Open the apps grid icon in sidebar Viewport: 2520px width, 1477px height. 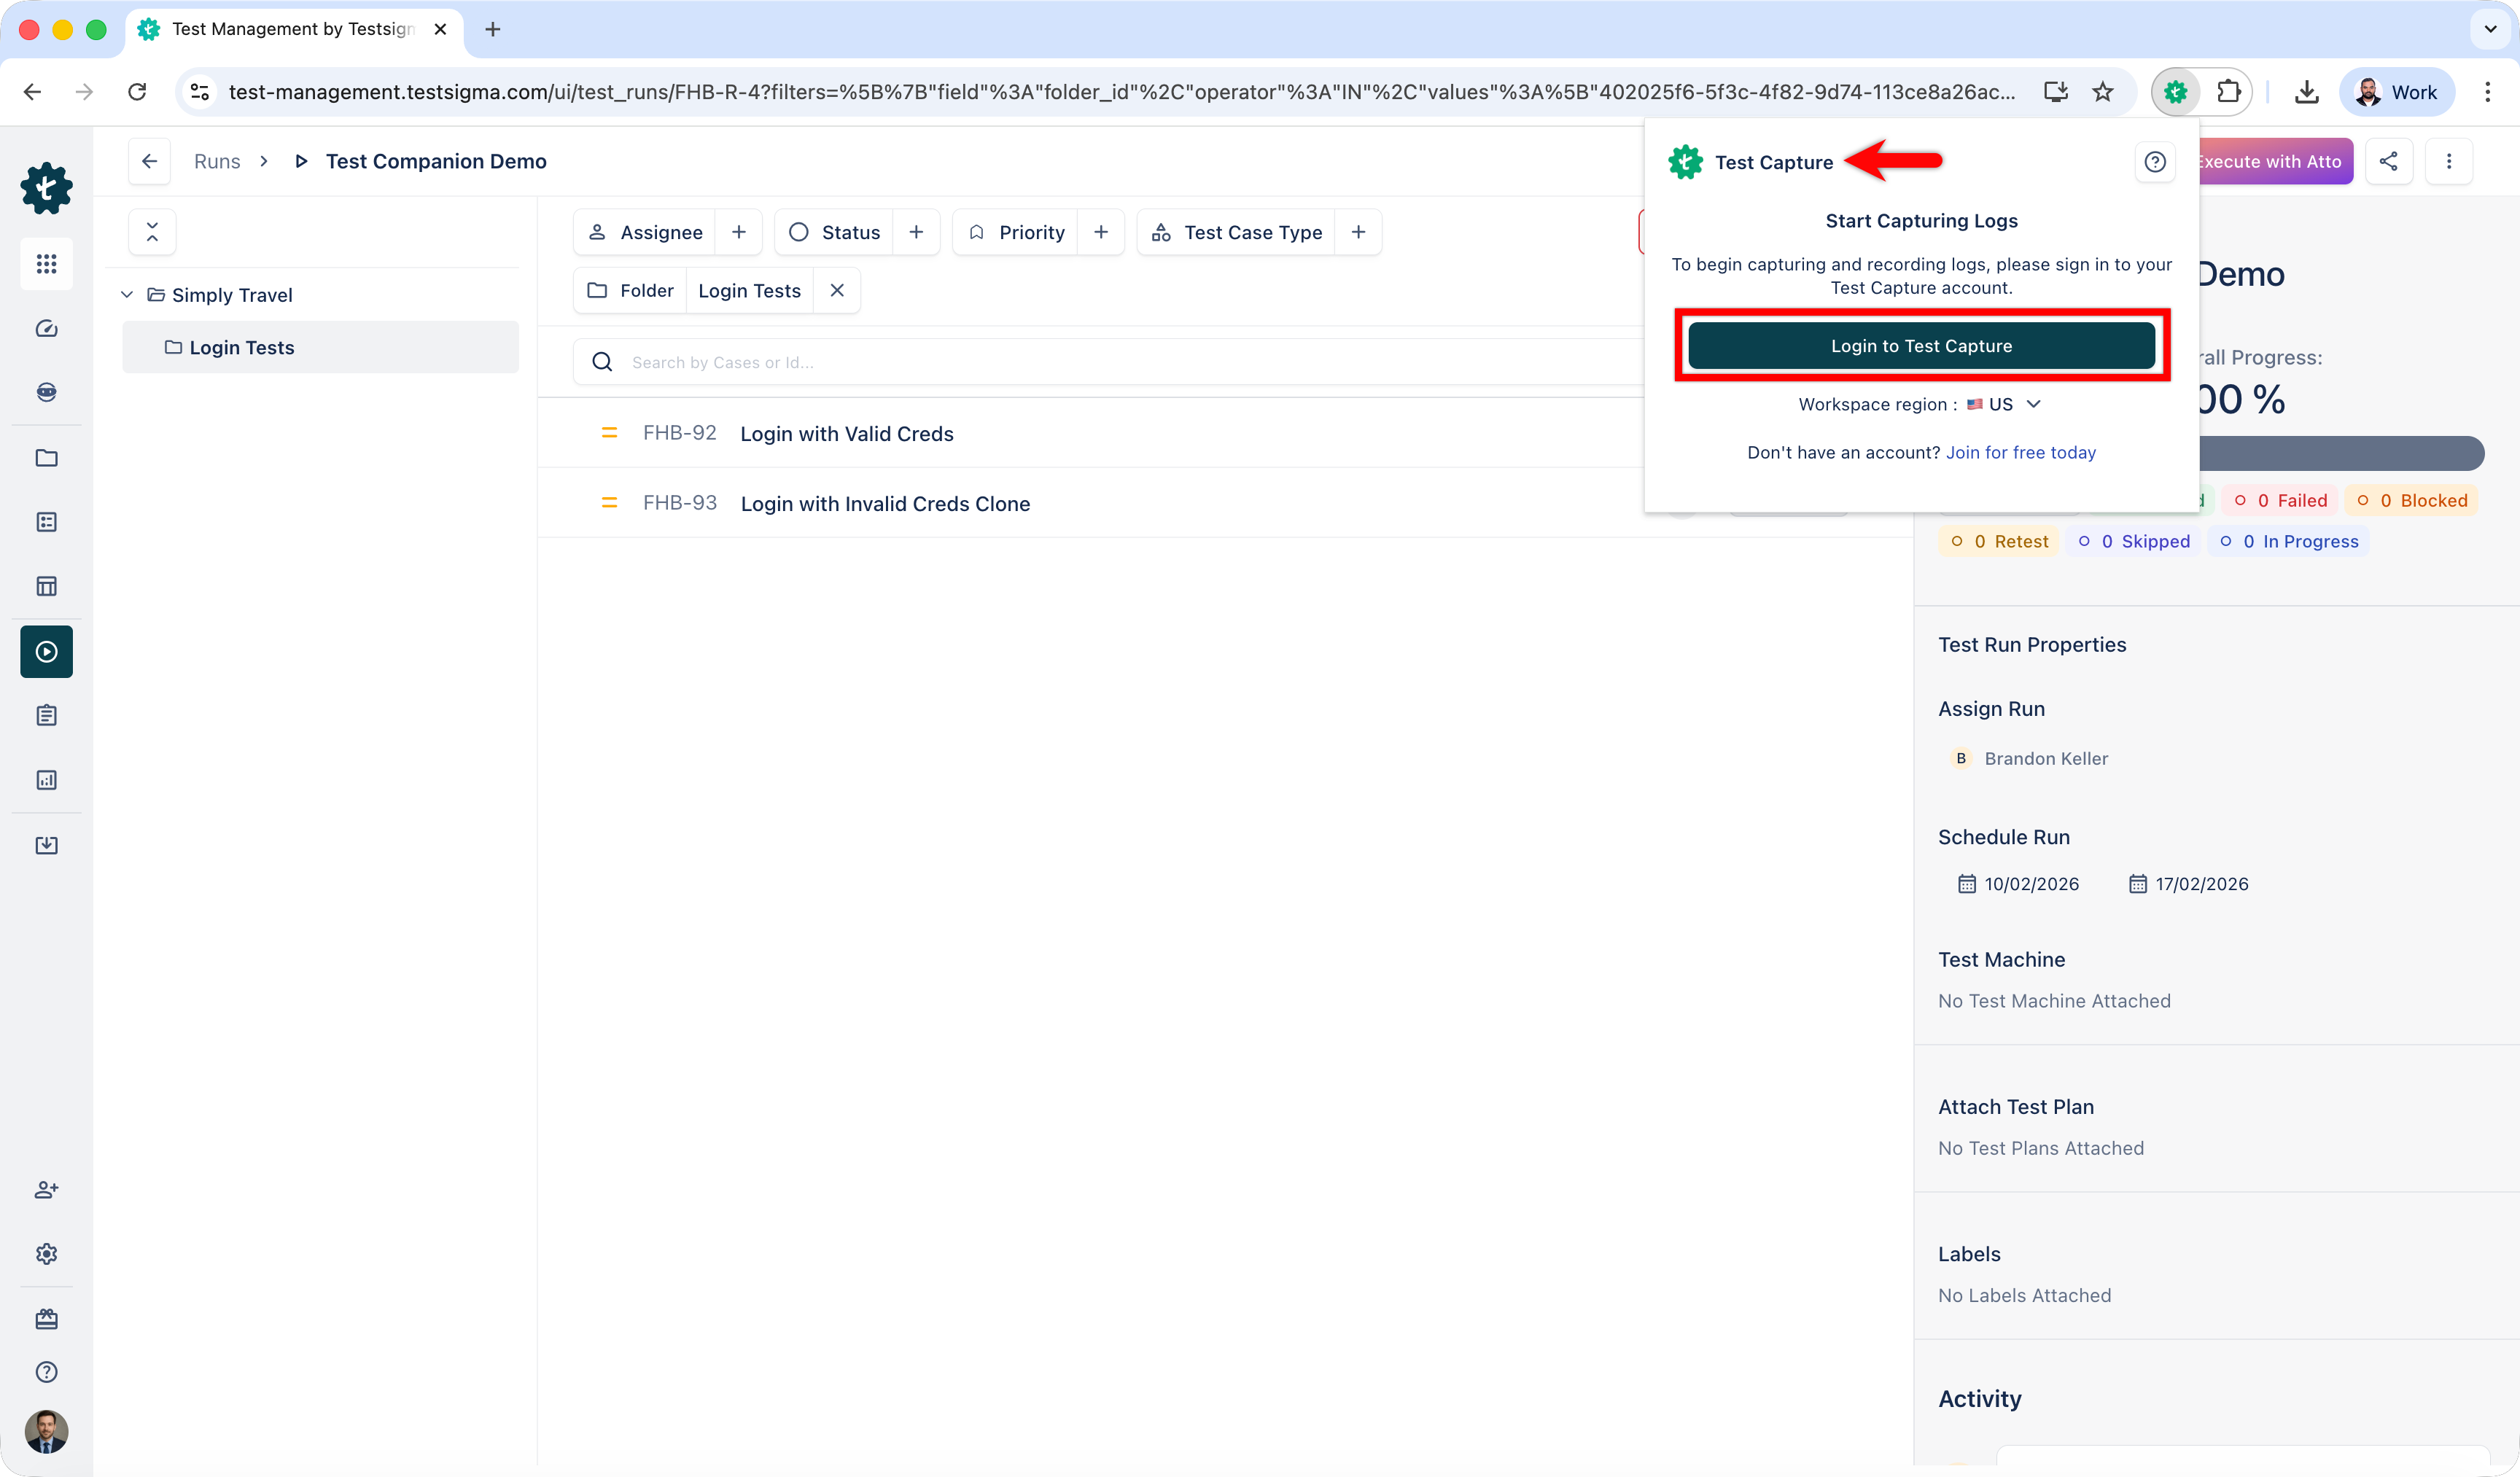(x=46, y=263)
